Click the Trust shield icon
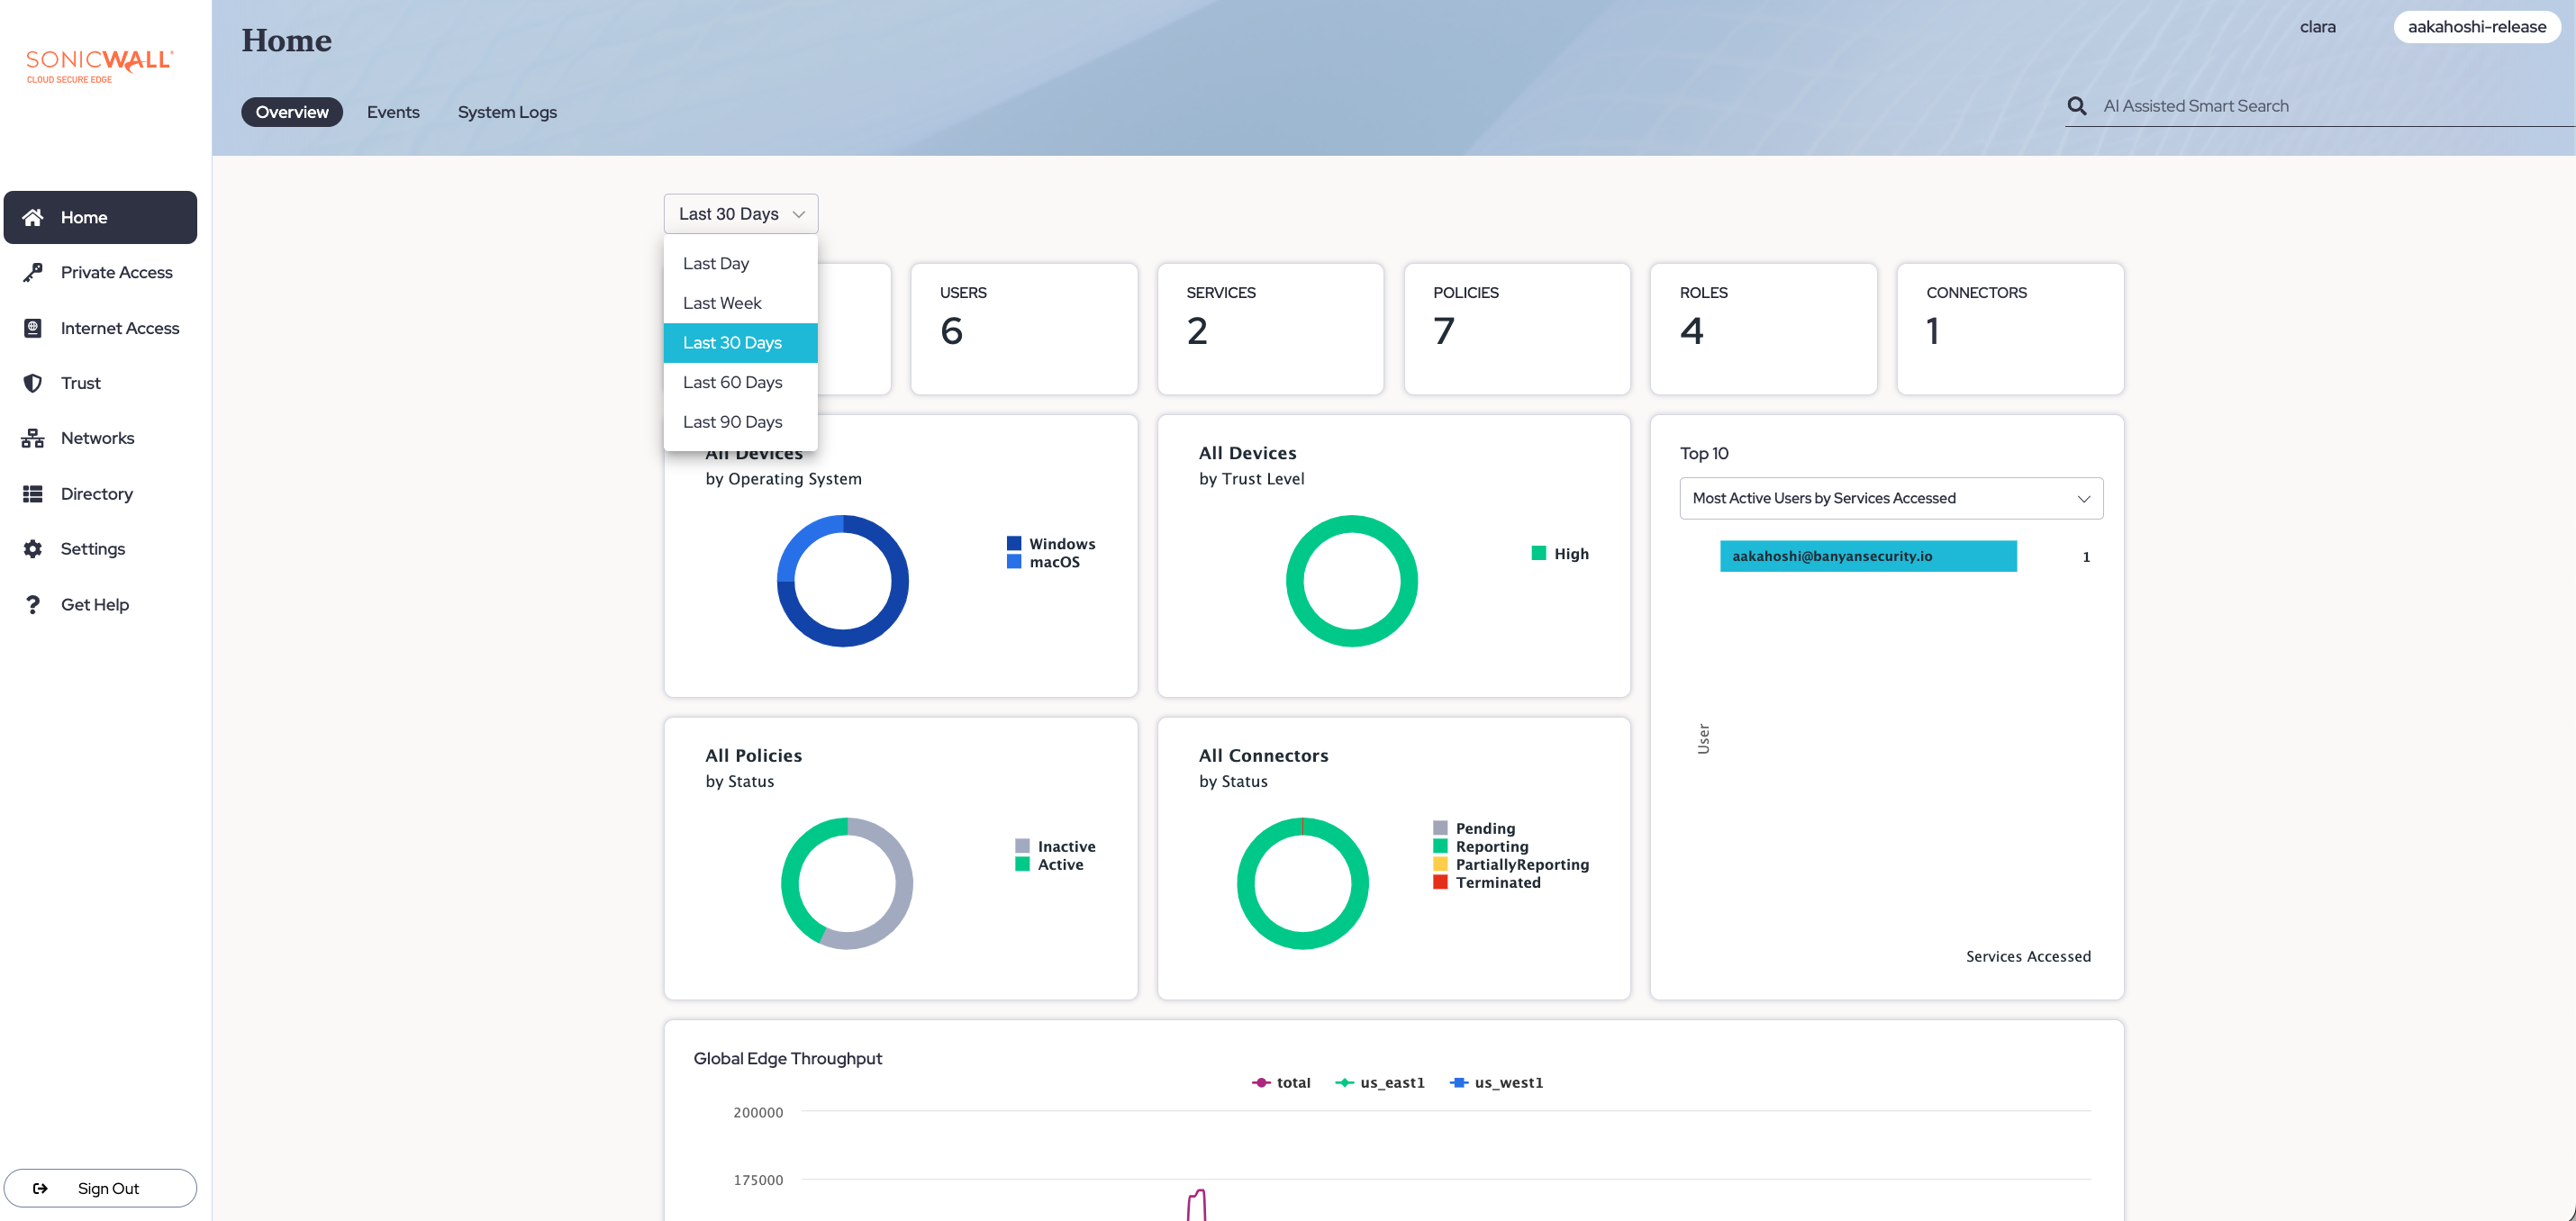Image resolution: width=2576 pixels, height=1221 pixels. tap(33, 383)
